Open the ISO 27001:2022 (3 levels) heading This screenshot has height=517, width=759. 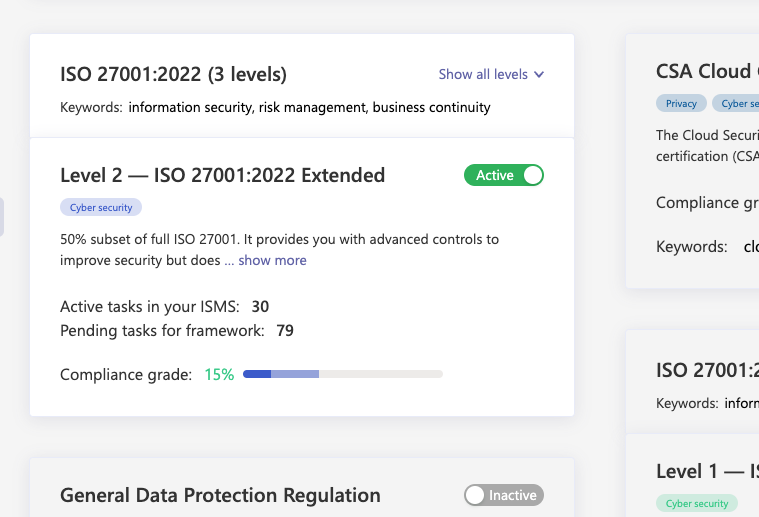173,74
